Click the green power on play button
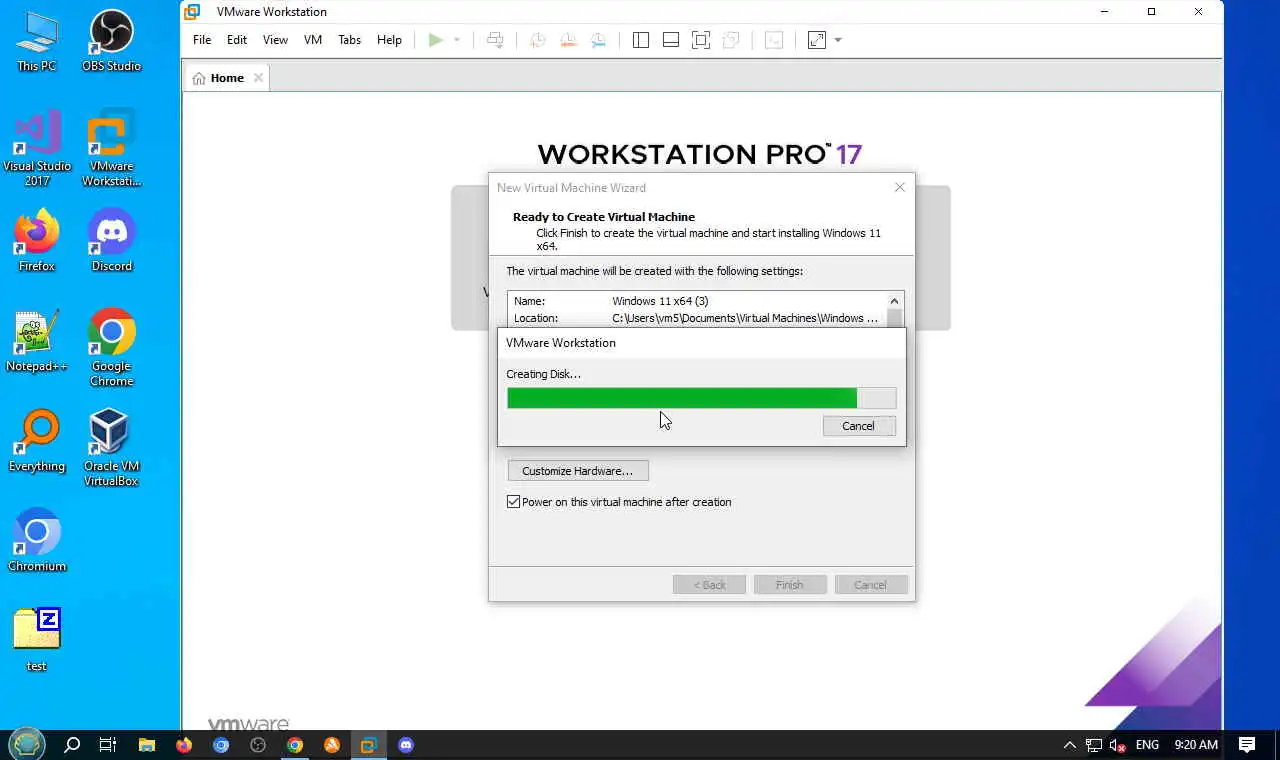1280x760 pixels. tap(435, 40)
